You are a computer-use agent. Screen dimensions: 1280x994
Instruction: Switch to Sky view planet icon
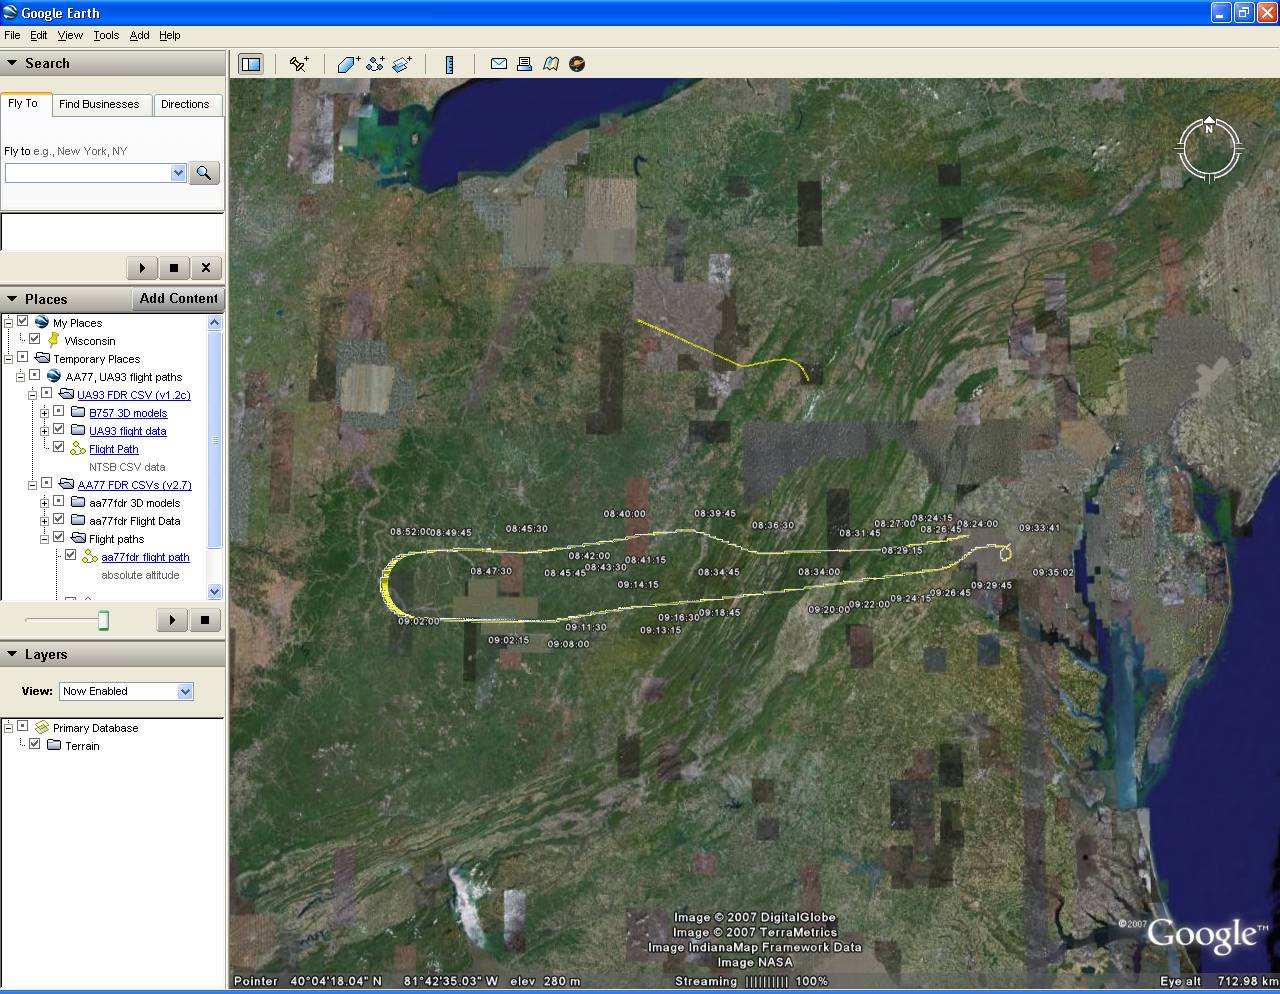577,64
